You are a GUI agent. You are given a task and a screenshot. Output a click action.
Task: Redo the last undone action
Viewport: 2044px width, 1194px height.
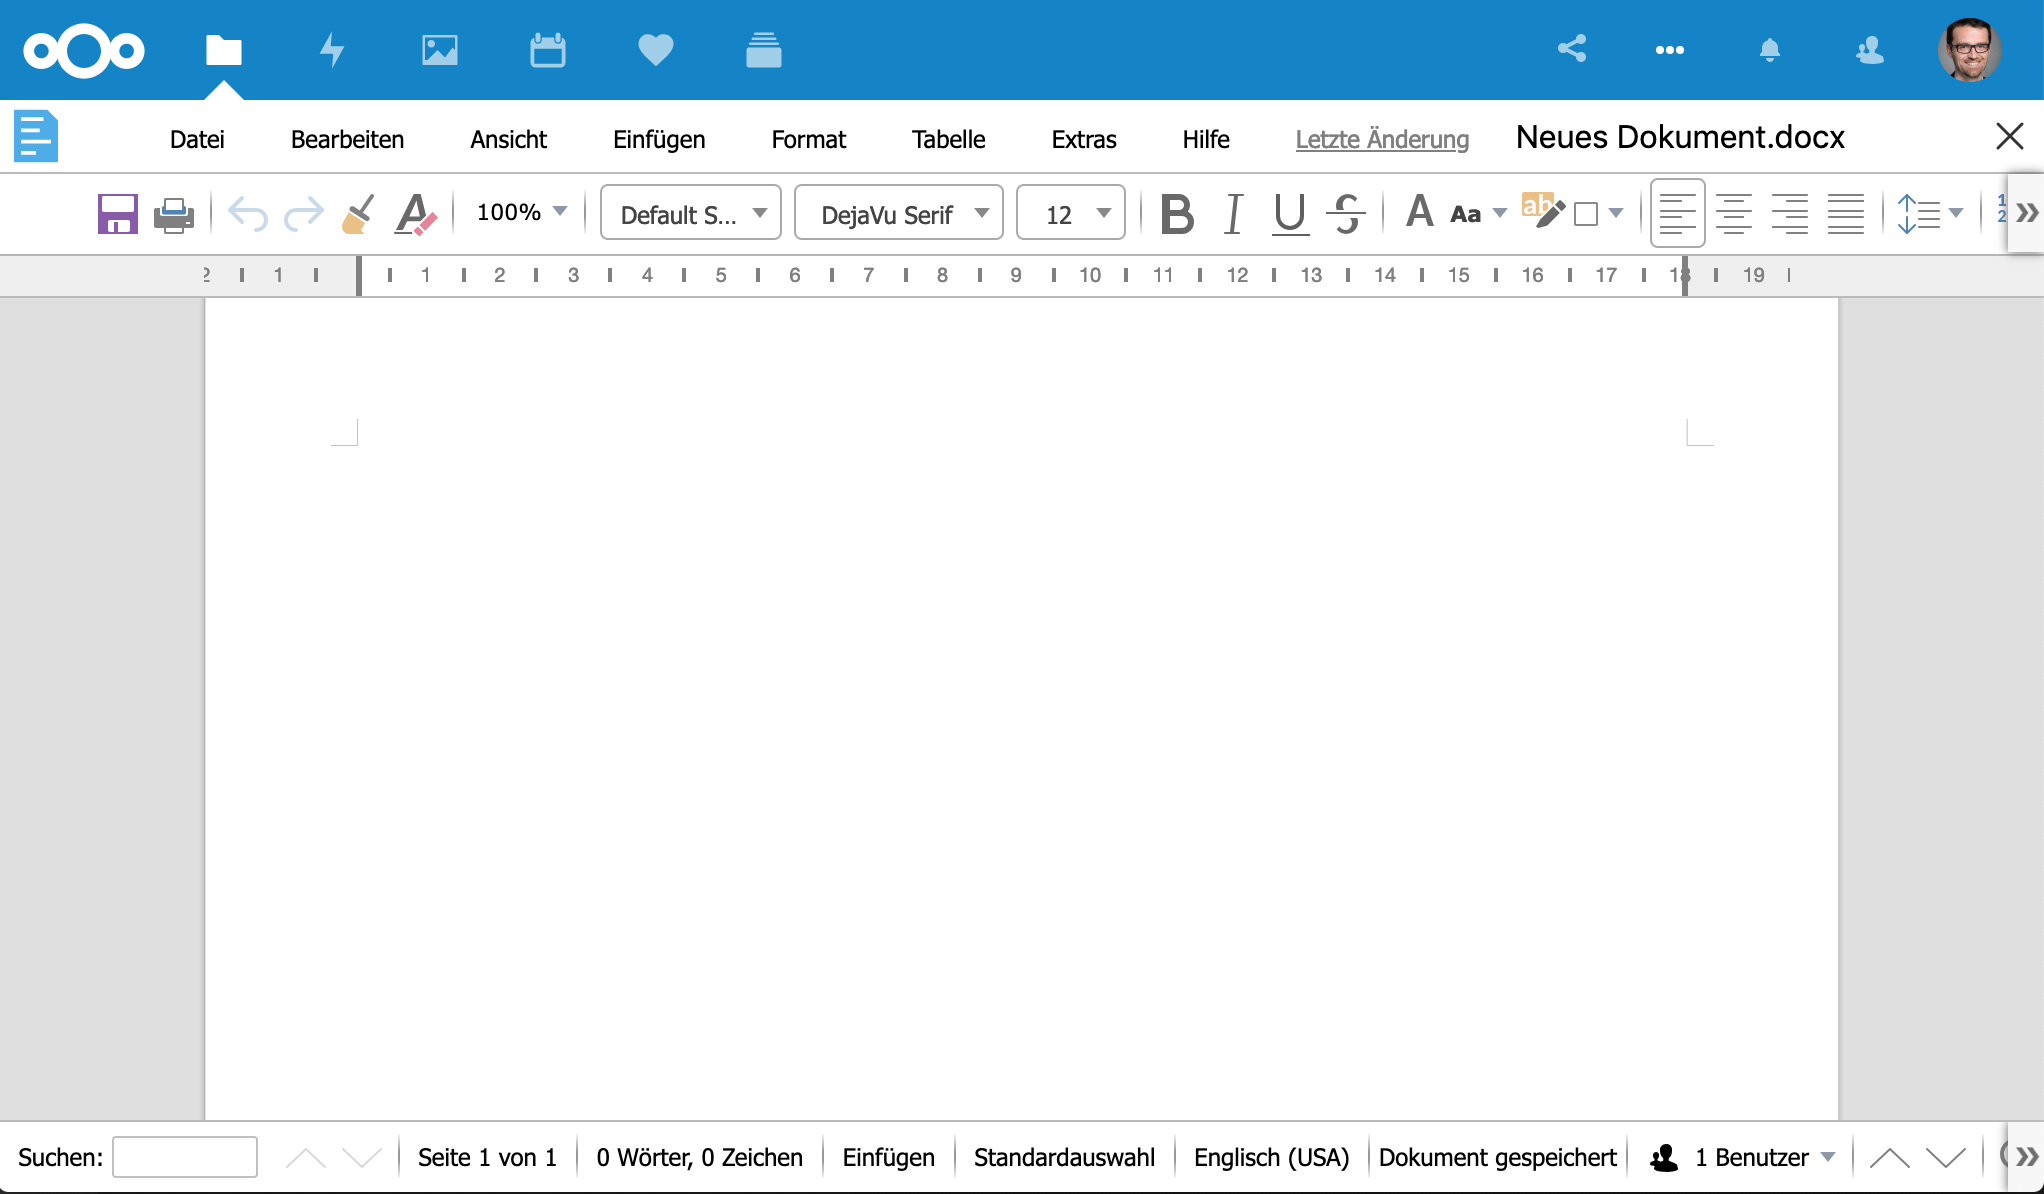304,214
